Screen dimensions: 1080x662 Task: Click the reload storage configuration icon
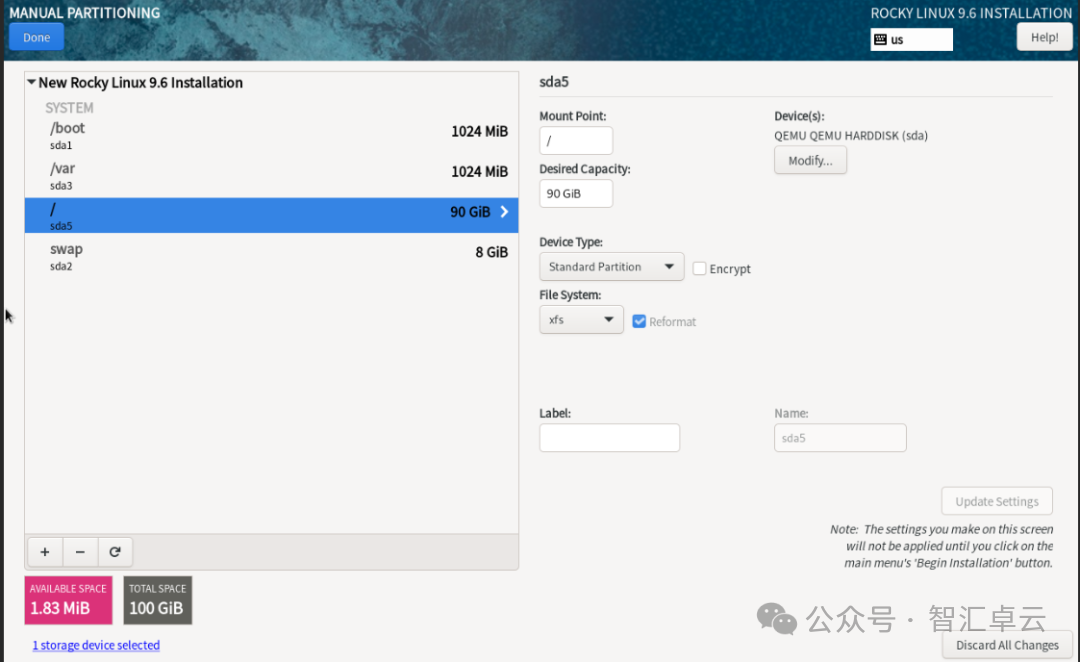[x=115, y=552]
